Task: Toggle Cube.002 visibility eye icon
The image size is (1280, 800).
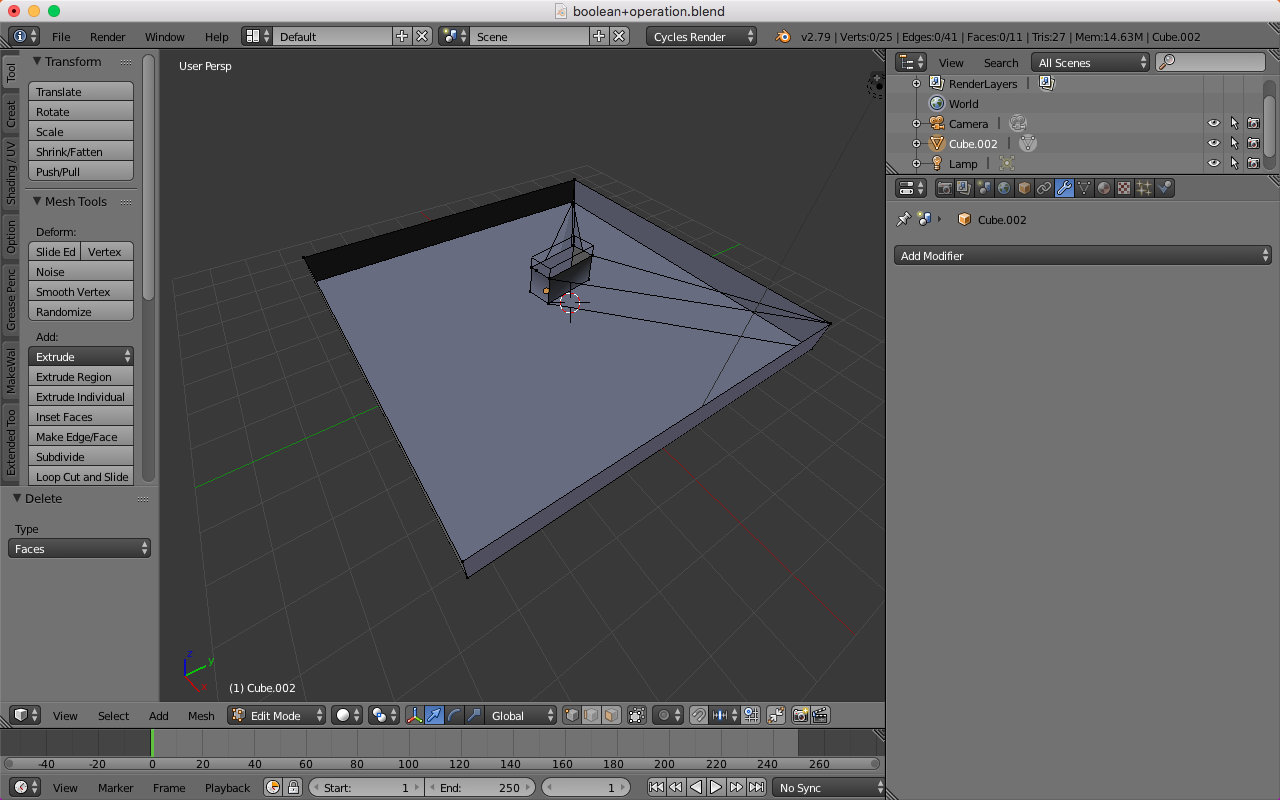Action: [x=1214, y=143]
